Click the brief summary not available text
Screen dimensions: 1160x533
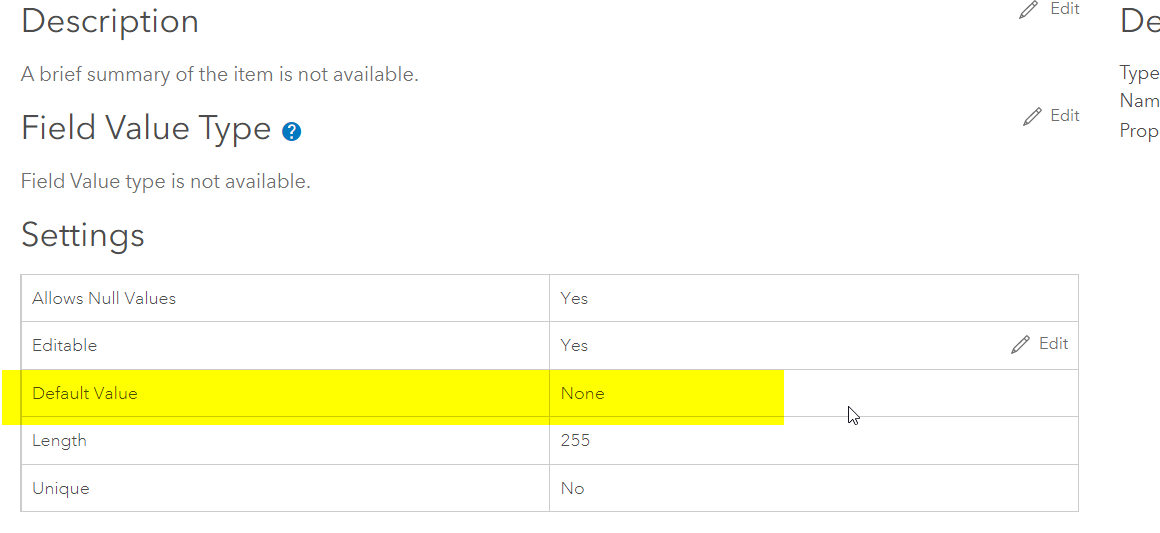coord(220,74)
